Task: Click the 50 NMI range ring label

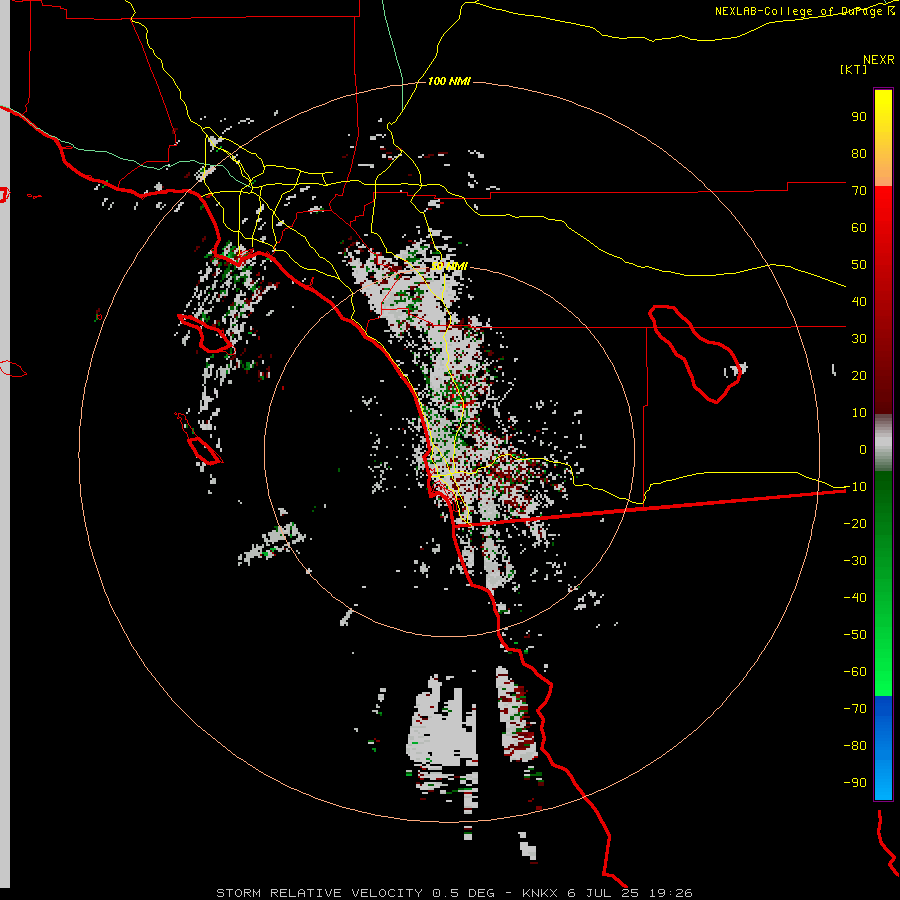Action: pyautogui.click(x=449, y=266)
